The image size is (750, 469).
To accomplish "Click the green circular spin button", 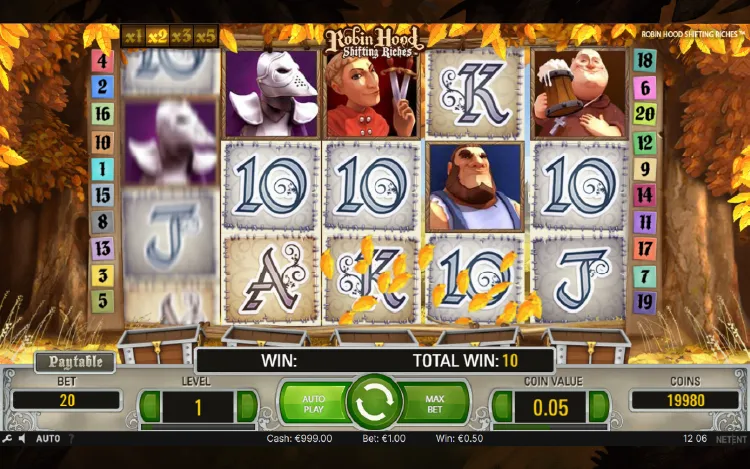I will coord(375,402).
